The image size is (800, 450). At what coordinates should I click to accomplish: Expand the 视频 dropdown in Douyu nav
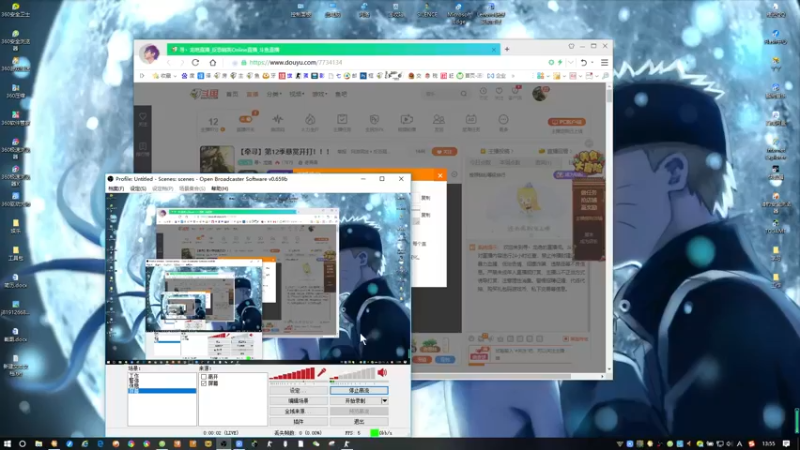(x=296, y=94)
